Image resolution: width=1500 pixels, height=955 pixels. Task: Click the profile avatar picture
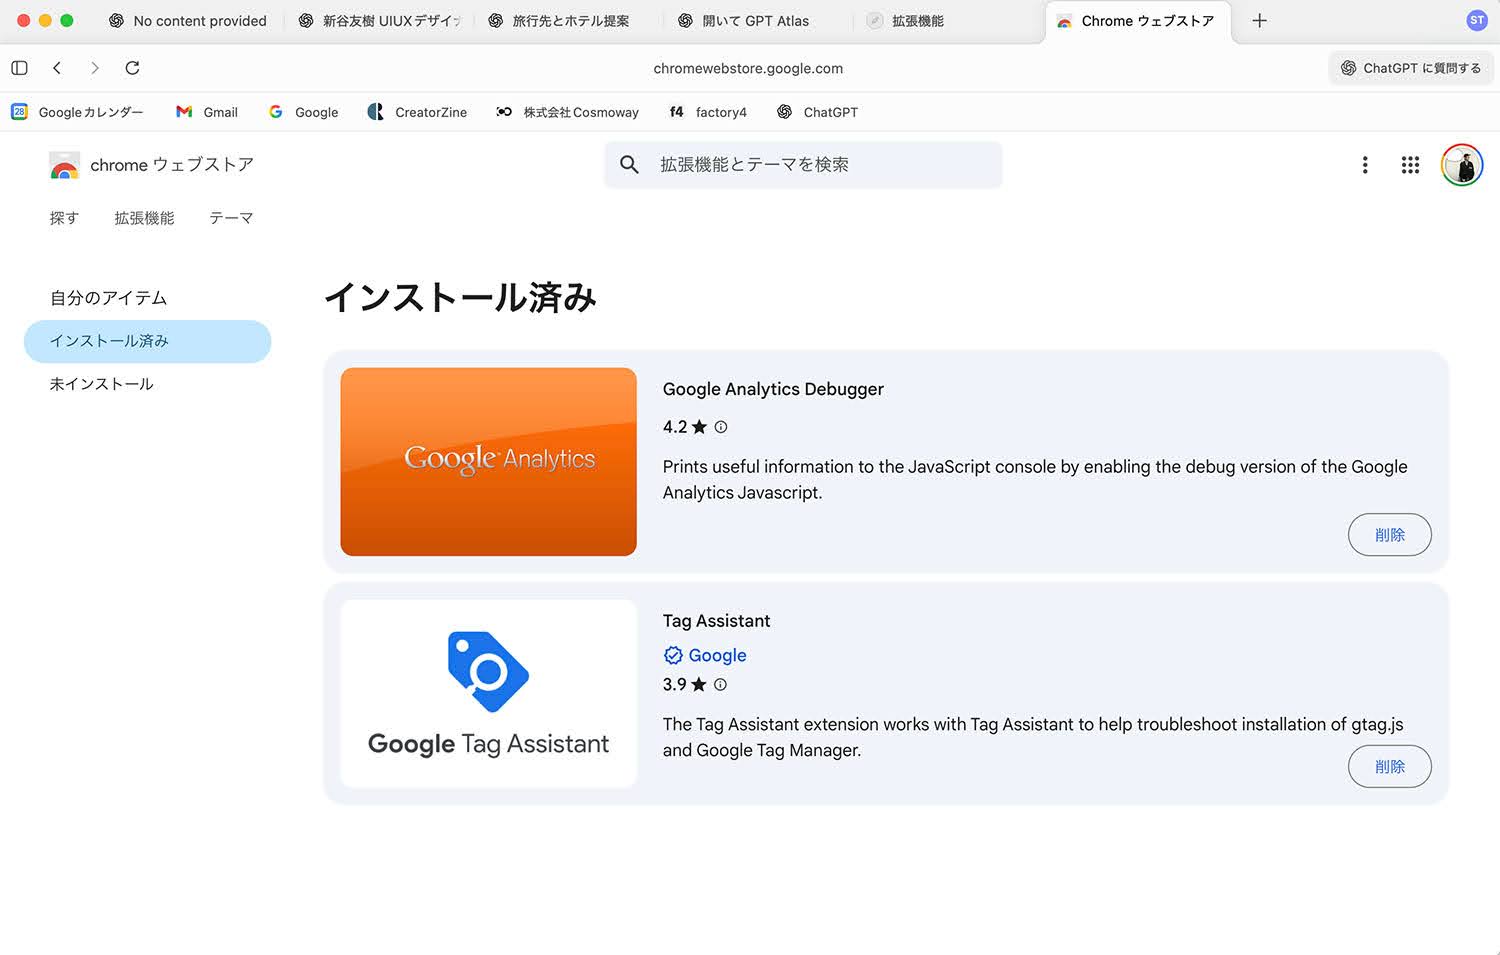click(1461, 165)
